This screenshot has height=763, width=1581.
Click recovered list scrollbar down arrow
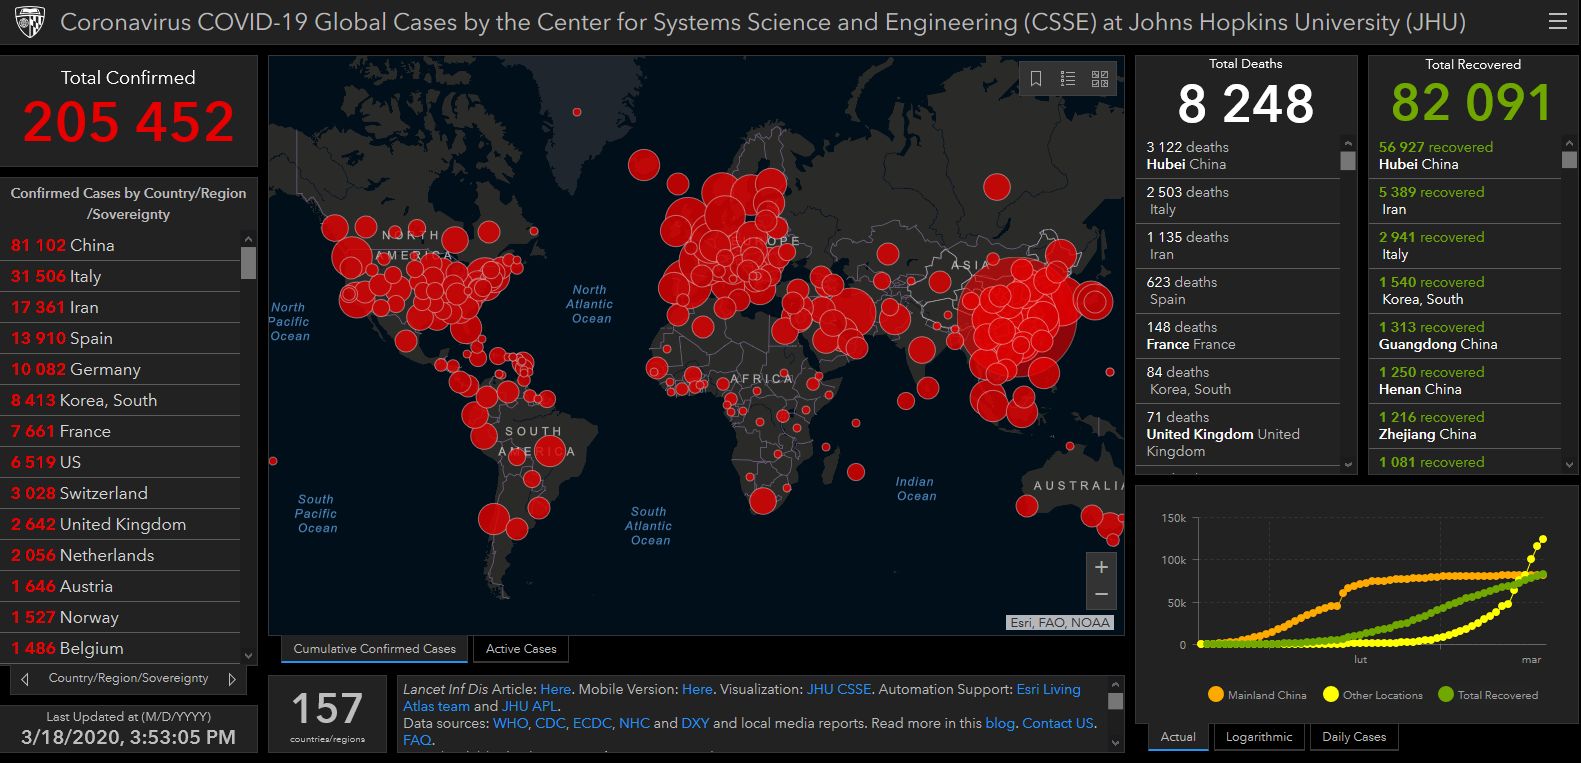[x=1569, y=464]
